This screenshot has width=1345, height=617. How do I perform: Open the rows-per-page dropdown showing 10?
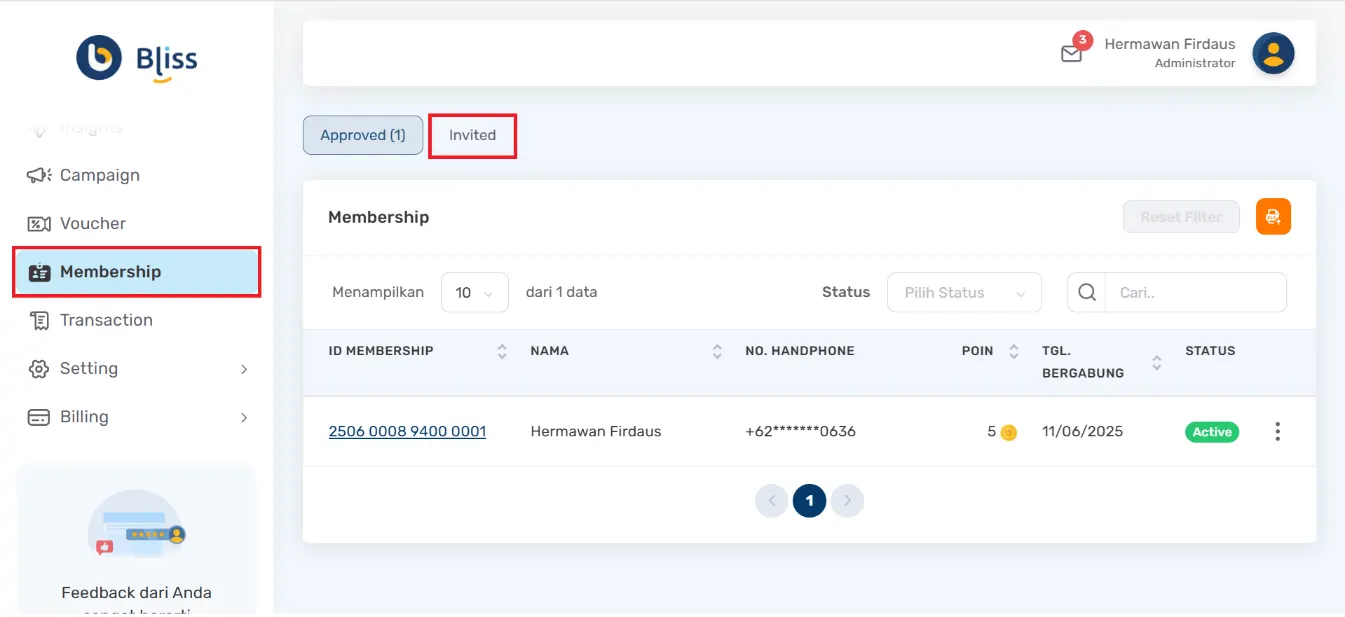click(474, 293)
